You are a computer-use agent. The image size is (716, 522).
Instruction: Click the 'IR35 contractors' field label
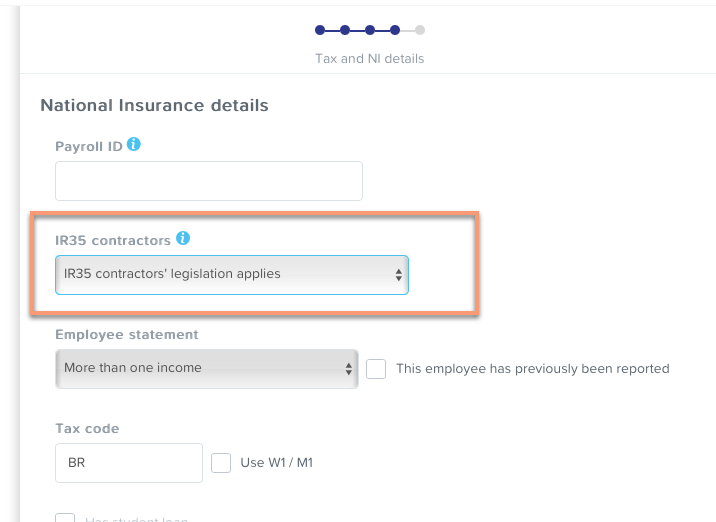tap(113, 241)
